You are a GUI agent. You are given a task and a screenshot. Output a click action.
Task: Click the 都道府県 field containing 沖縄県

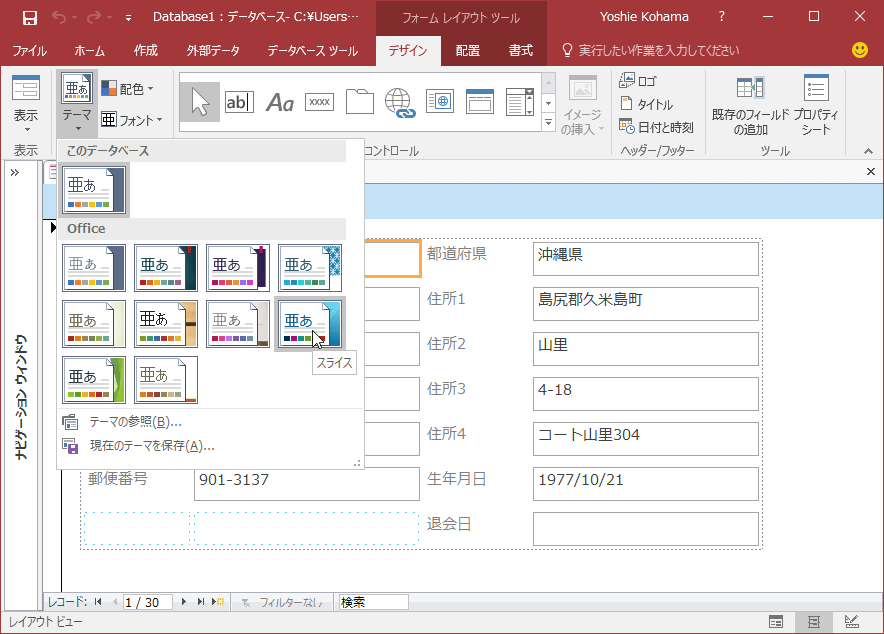[646, 259]
